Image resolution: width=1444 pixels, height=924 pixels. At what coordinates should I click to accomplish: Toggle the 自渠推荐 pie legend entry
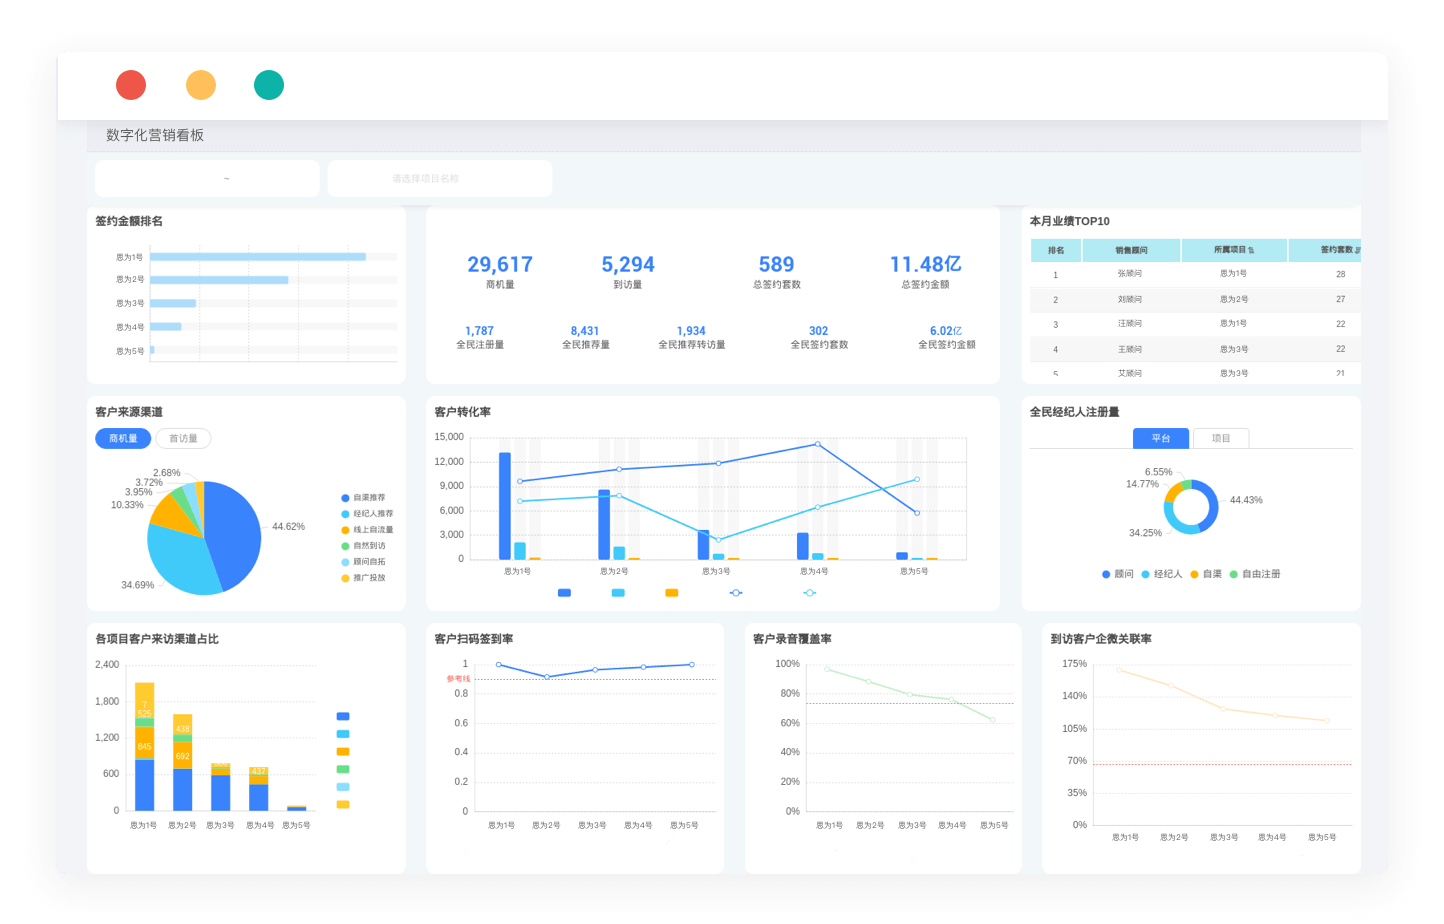pos(363,497)
